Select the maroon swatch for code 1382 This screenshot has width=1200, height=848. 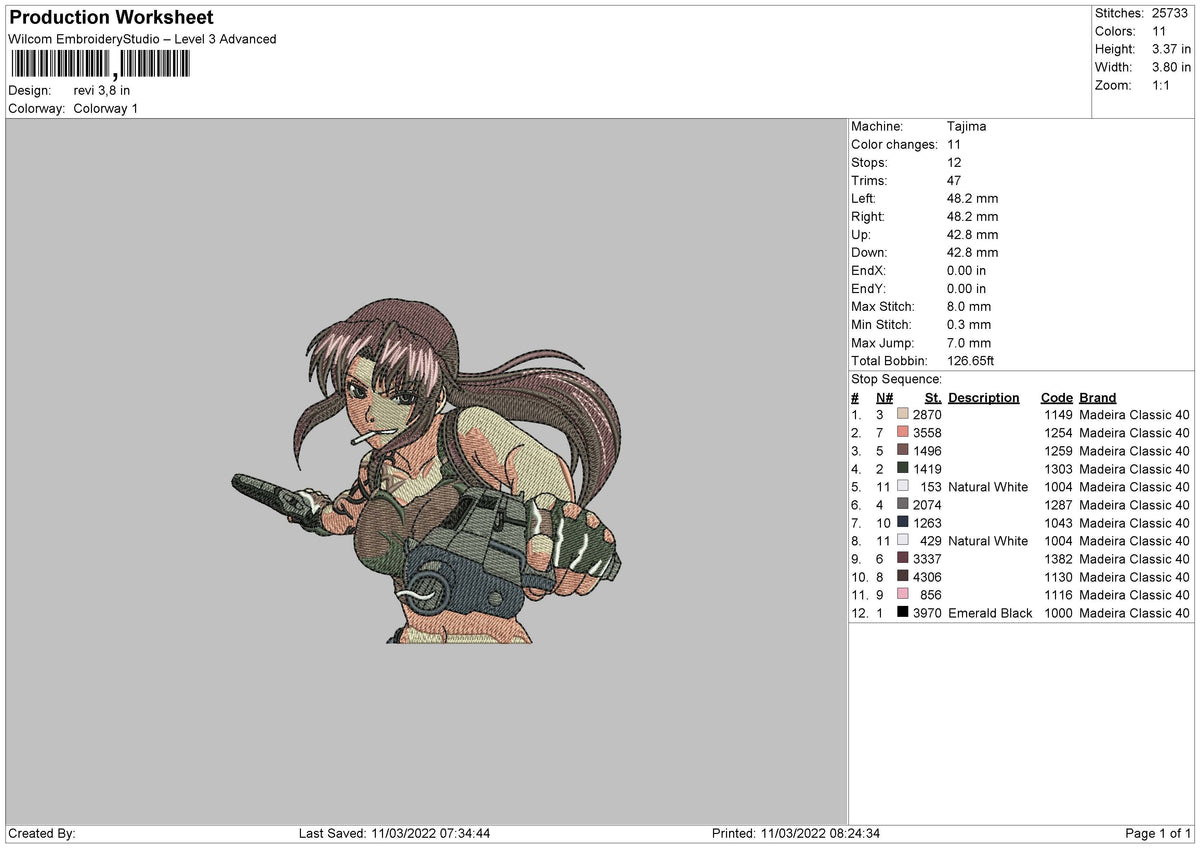(x=903, y=558)
